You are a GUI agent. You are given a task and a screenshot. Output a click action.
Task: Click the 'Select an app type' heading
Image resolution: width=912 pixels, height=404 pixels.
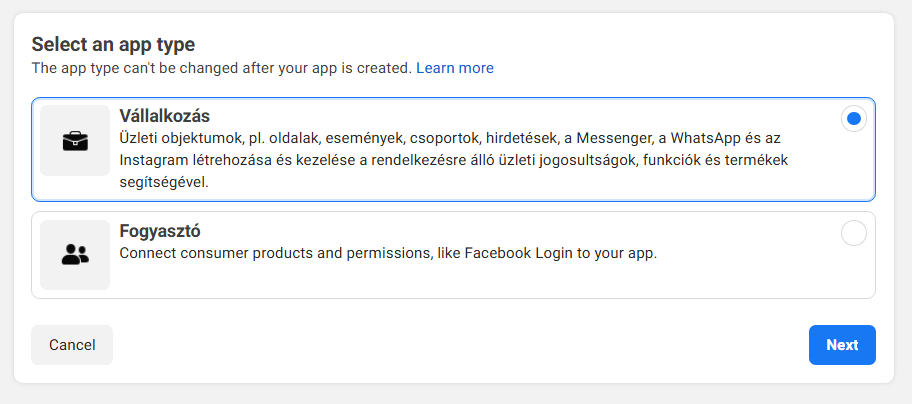(113, 44)
